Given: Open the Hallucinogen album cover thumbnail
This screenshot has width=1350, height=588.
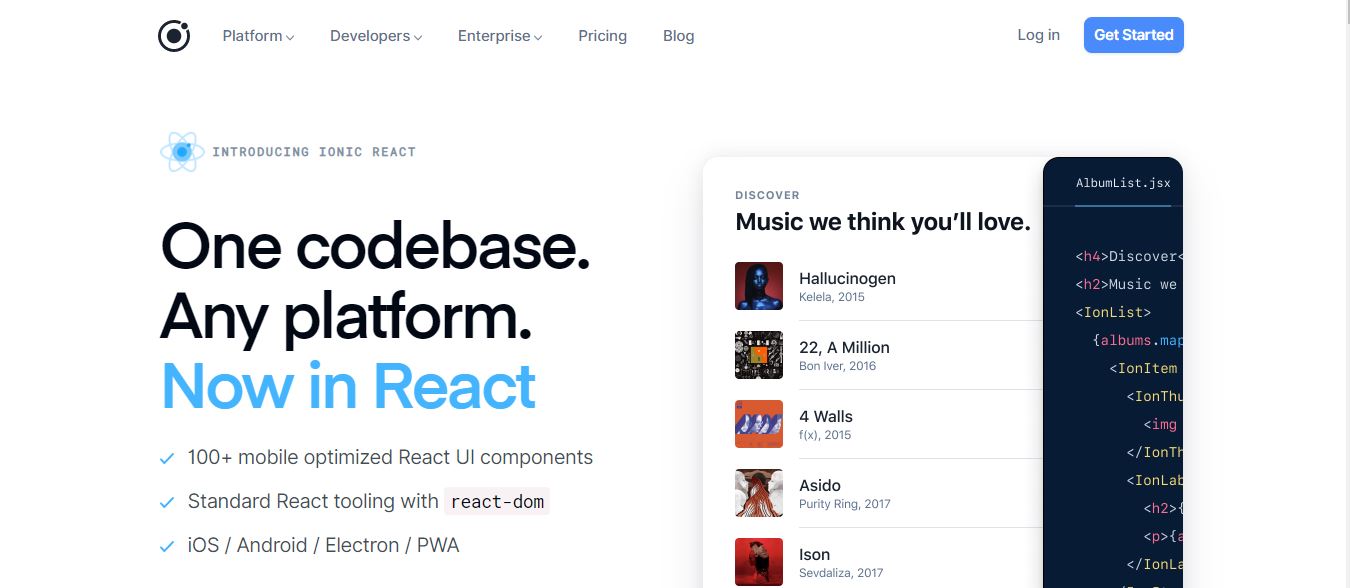Looking at the screenshot, I should click(759, 286).
